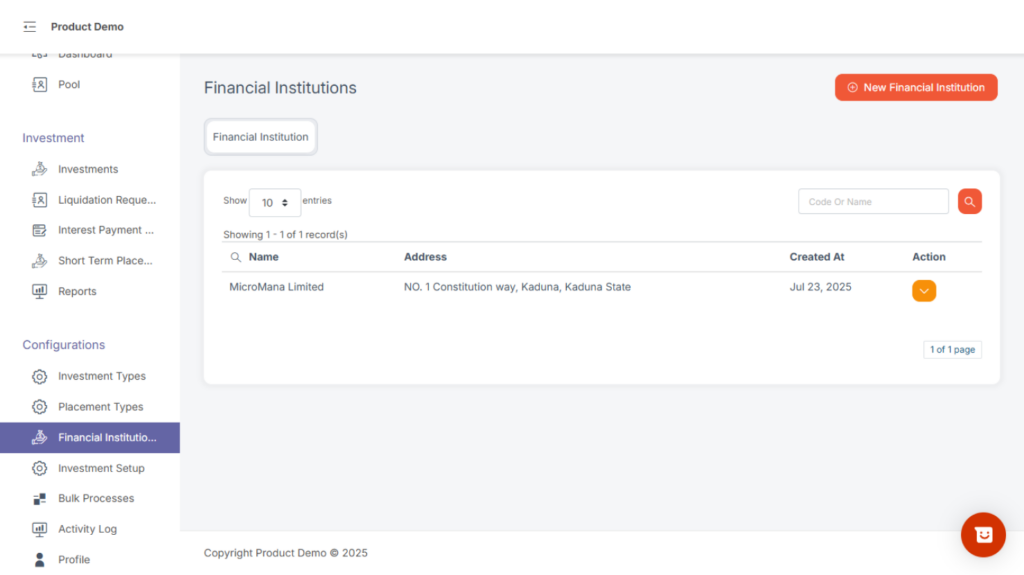This screenshot has height=575, width=1024.
Task: Click the New Financial Institution button
Action: 915,88
